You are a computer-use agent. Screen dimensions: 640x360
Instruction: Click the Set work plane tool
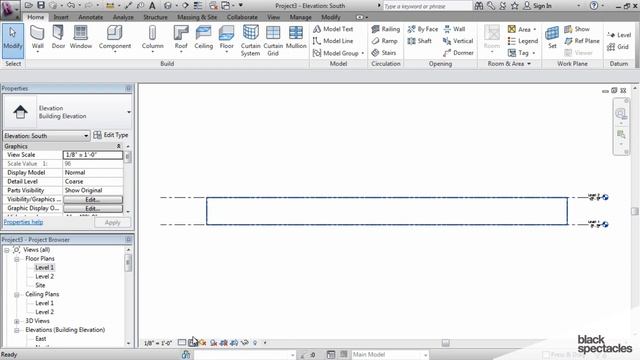pyautogui.click(x=552, y=37)
